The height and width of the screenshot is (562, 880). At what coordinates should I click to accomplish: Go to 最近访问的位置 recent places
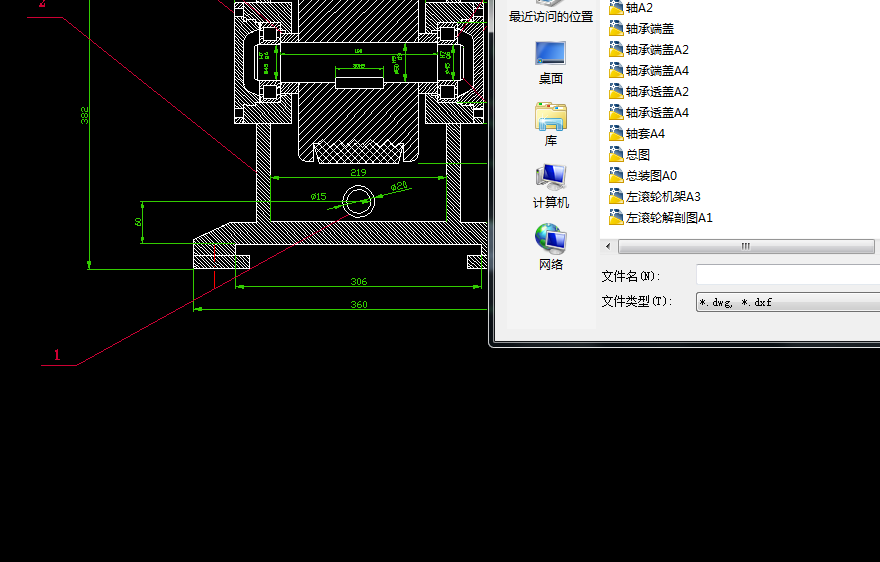click(550, 12)
